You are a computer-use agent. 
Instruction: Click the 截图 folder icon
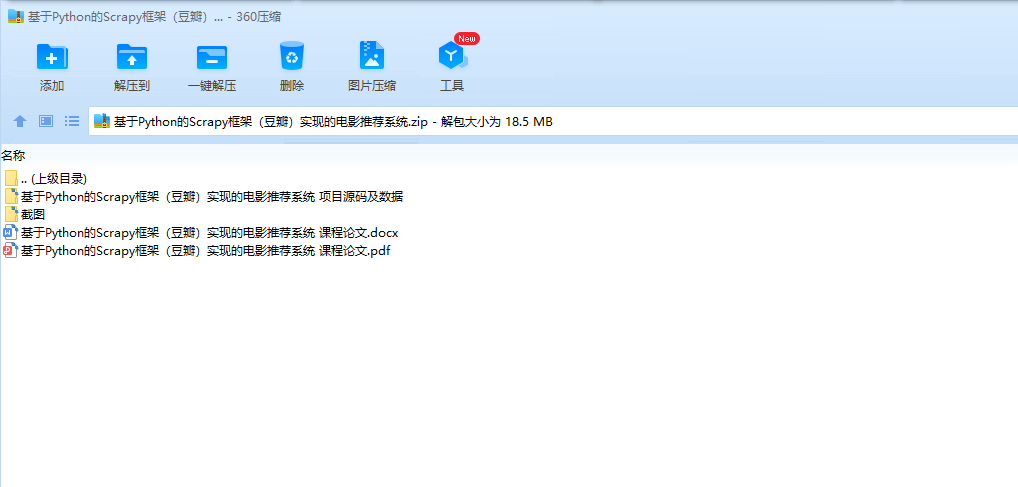tap(11, 214)
